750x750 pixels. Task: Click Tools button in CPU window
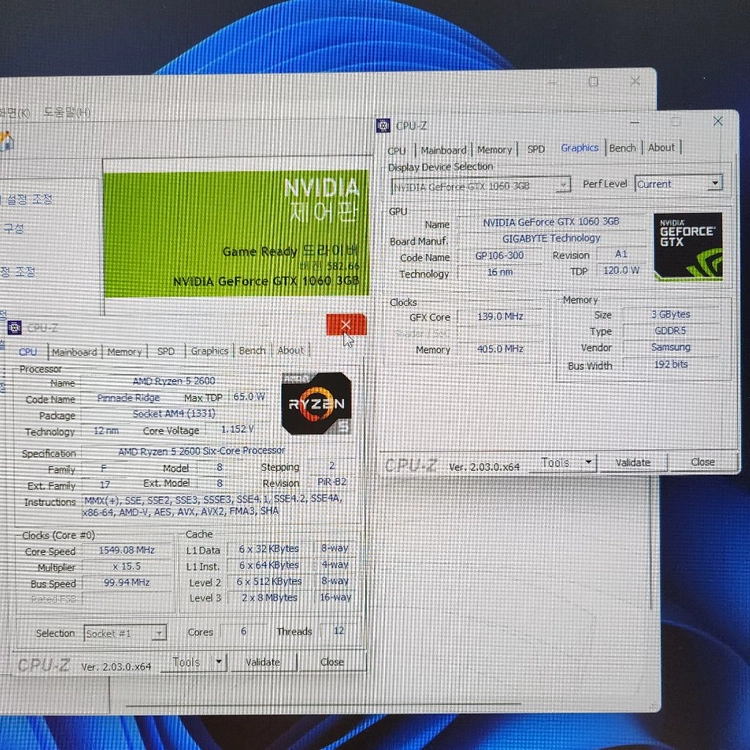click(x=186, y=662)
